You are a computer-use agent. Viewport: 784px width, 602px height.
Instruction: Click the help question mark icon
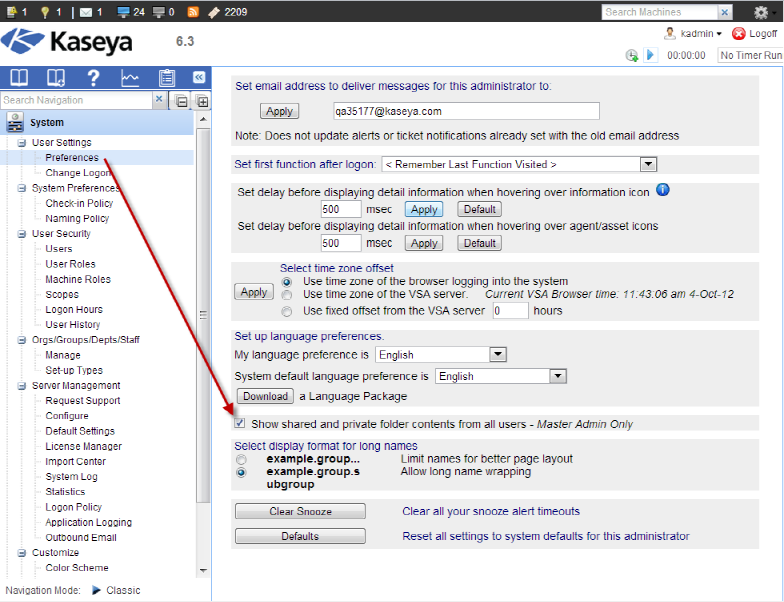point(93,78)
